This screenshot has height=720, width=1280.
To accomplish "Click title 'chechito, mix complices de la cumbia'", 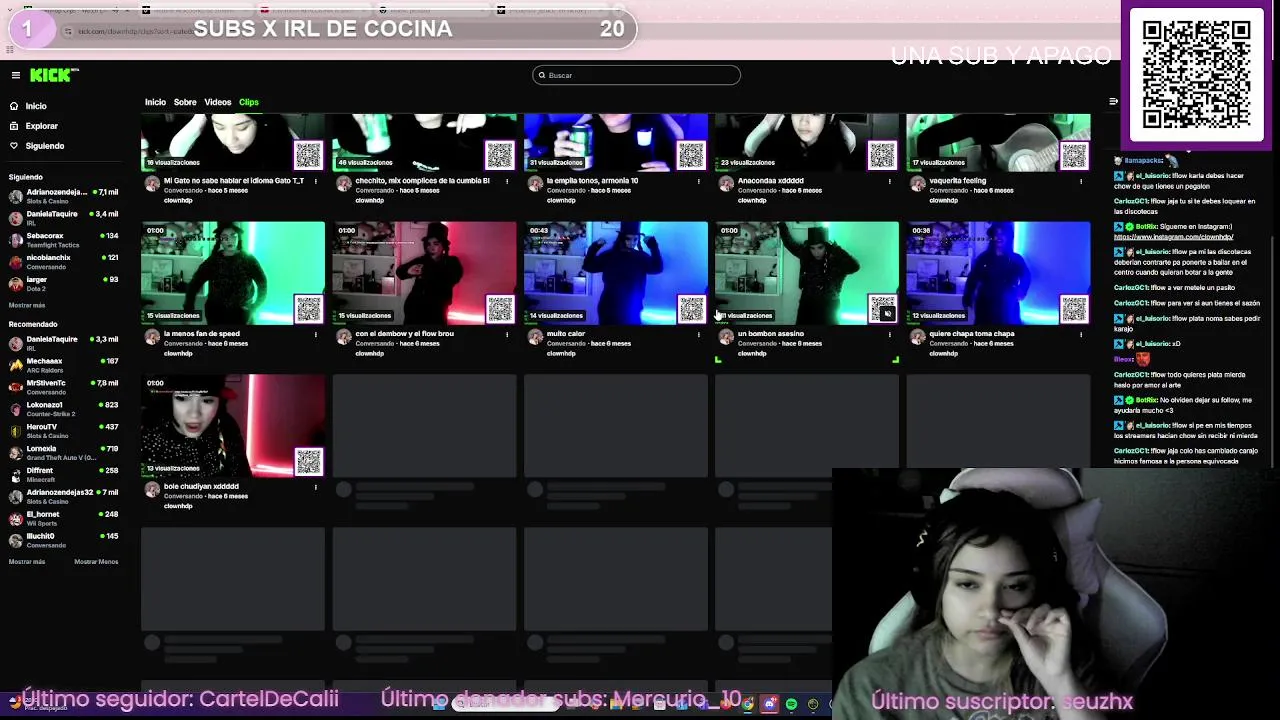I will click(x=422, y=181).
